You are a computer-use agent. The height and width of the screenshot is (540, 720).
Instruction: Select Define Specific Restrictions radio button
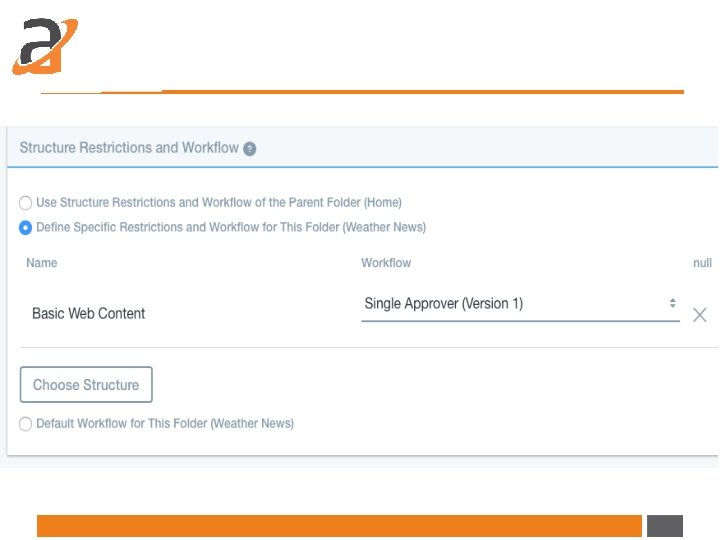(26, 227)
